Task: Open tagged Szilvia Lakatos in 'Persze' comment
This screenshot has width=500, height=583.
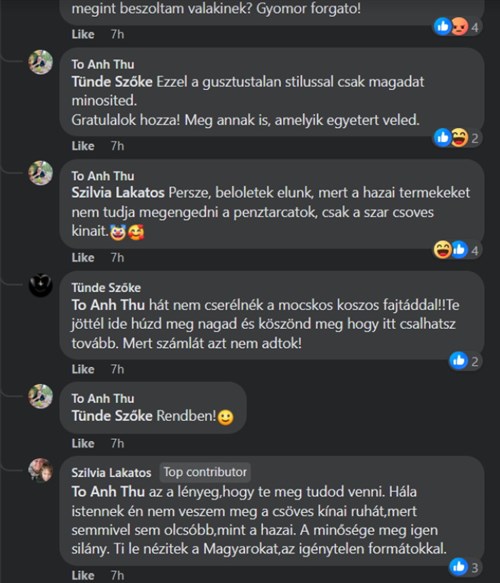Action: [118, 193]
